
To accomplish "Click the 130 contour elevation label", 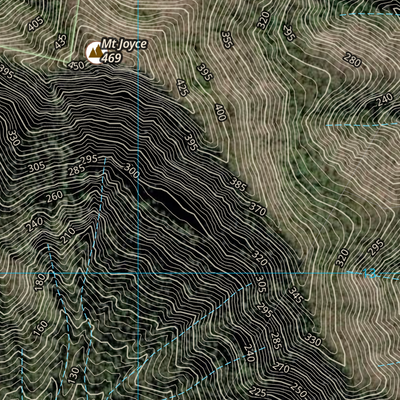I will [x=74, y=375].
